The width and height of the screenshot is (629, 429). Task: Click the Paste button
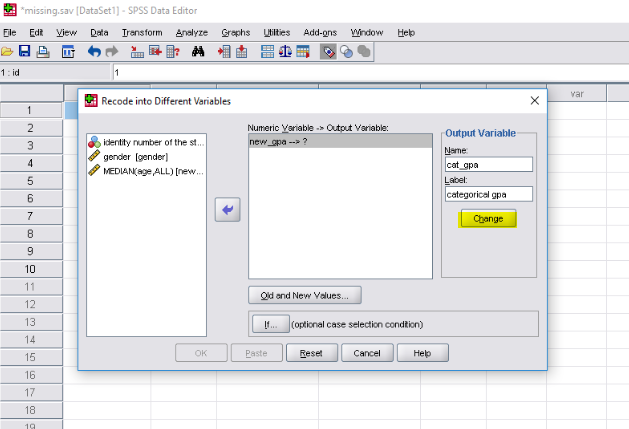(256, 353)
